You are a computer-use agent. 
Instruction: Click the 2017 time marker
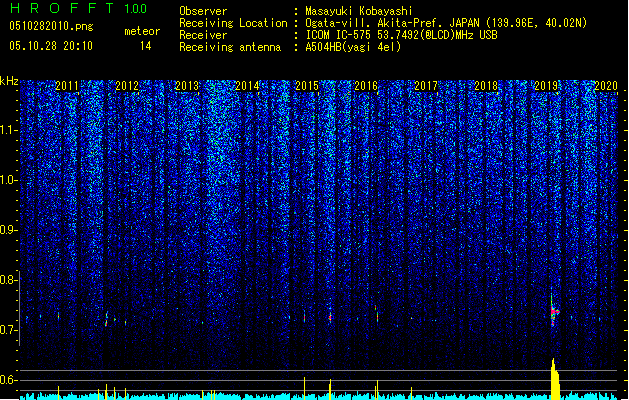coord(426,85)
